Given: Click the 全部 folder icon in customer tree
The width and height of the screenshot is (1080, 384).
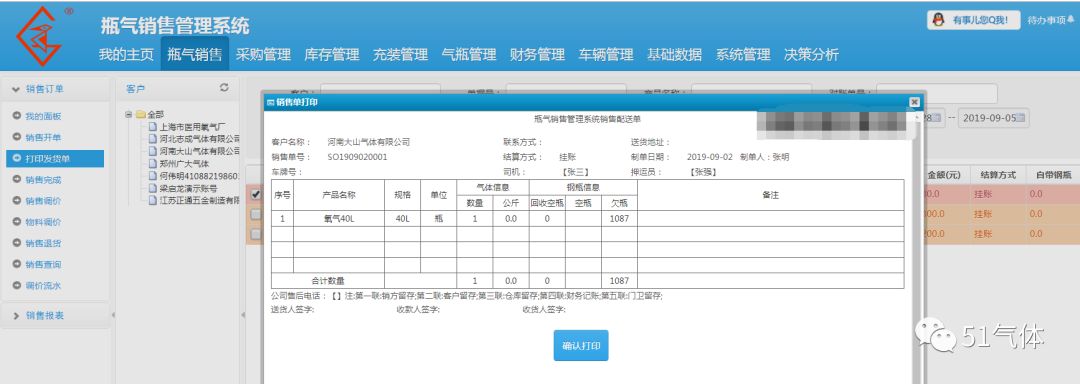Looking at the screenshot, I should point(141,114).
